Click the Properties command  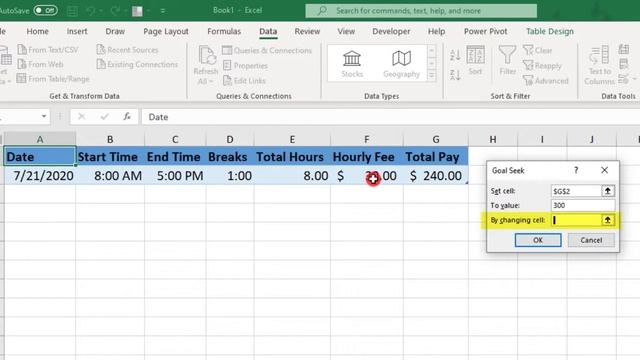tap(245, 65)
